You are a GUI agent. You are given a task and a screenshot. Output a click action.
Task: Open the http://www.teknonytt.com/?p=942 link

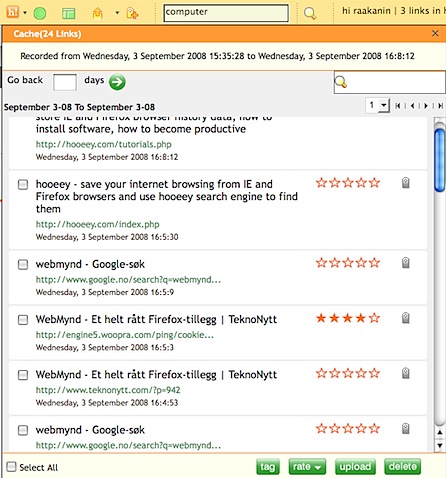coord(108,390)
